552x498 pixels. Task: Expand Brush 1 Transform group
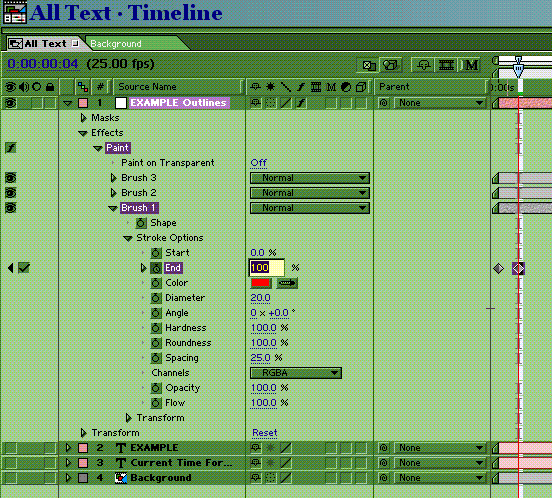(x=128, y=418)
